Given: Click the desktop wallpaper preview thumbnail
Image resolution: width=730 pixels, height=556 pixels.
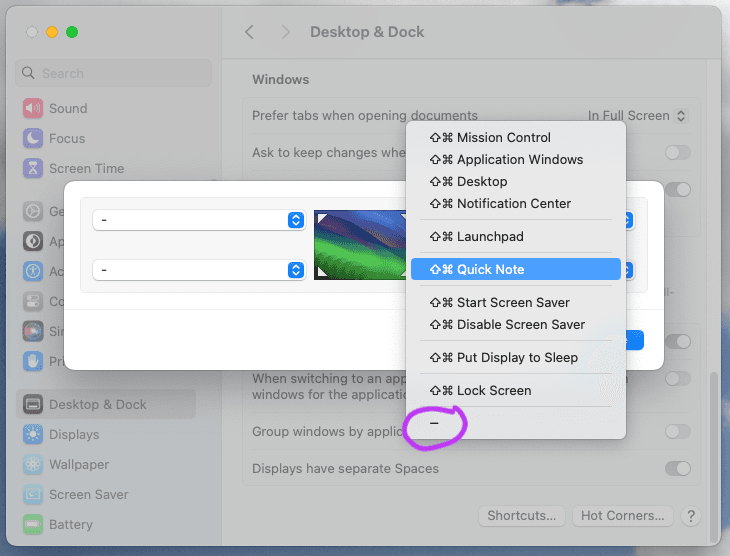Looking at the screenshot, I should [360, 245].
